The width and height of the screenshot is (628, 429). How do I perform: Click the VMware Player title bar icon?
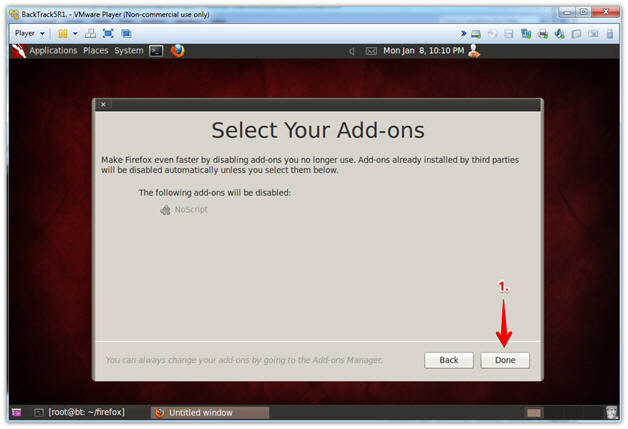pyautogui.click(x=14, y=14)
